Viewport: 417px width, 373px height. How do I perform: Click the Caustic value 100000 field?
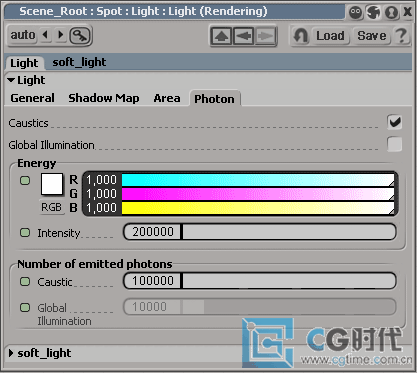pyautogui.click(x=153, y=281)
